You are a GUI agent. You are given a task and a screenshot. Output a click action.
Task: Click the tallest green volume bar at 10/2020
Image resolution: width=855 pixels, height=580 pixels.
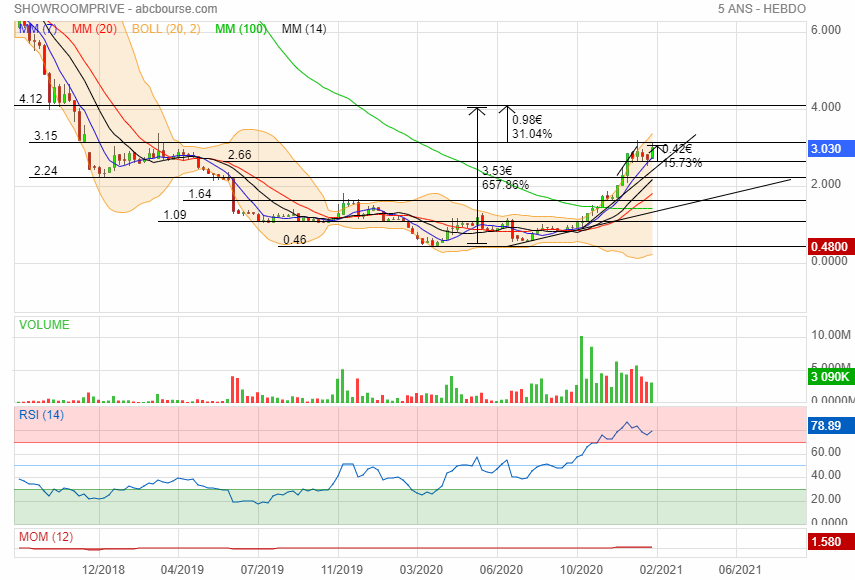581,370
